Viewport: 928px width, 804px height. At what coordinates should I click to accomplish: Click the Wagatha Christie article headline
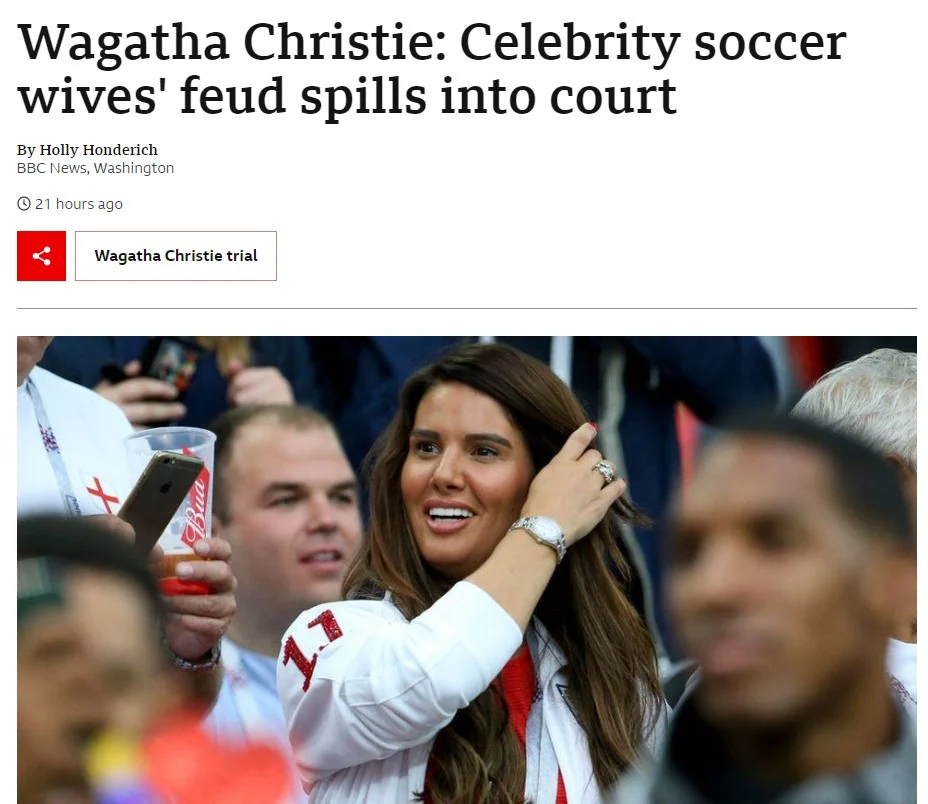[432, 69]
